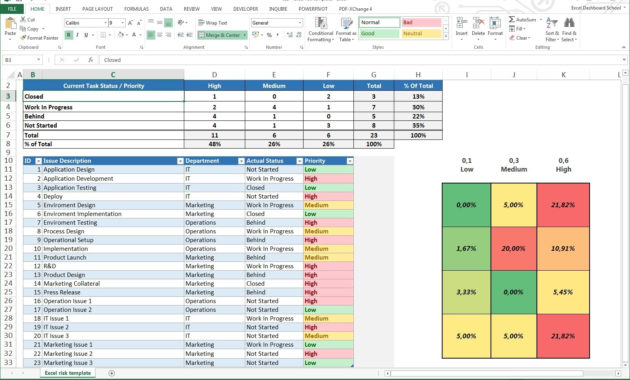Toggle Bold formatting
Viewport: 630px width, 380px height.
point(69,35)
